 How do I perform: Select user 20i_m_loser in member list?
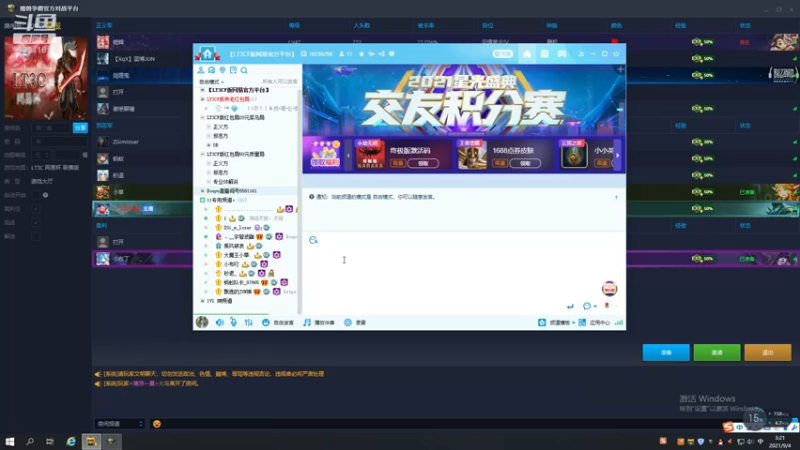coord(238,228)
